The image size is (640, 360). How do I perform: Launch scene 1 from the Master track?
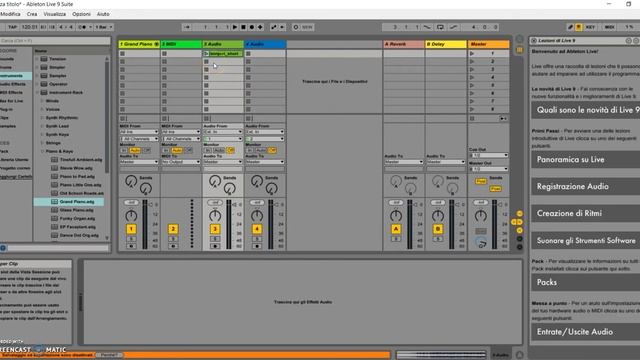click(472, 53)
